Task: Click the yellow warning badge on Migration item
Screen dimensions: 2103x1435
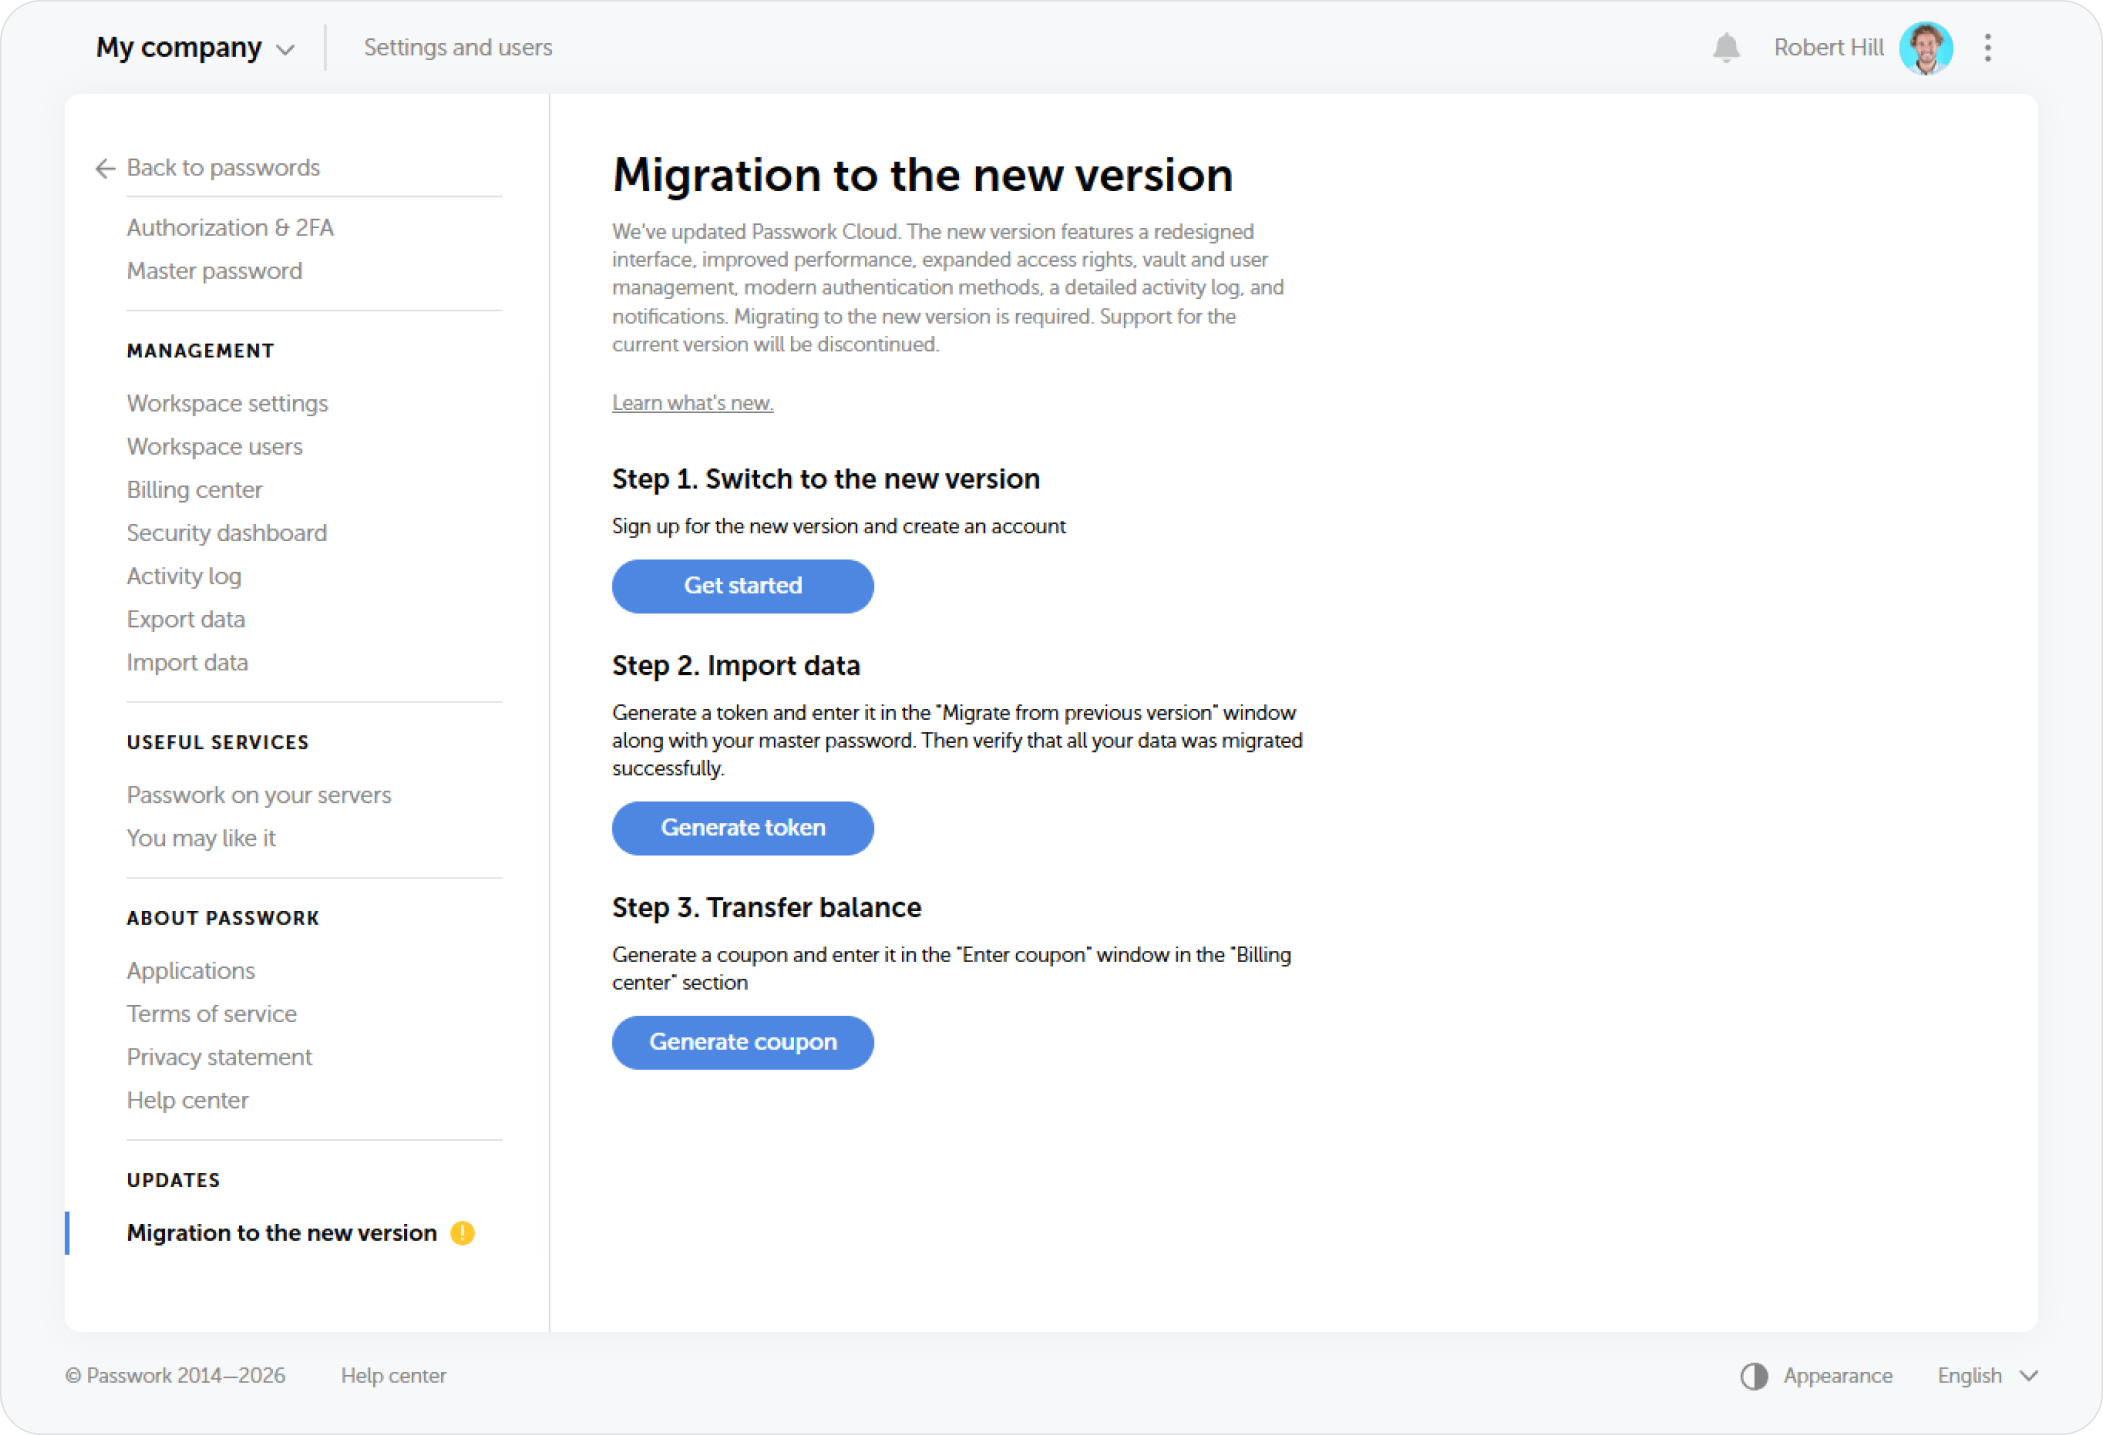Action: 462,1233
